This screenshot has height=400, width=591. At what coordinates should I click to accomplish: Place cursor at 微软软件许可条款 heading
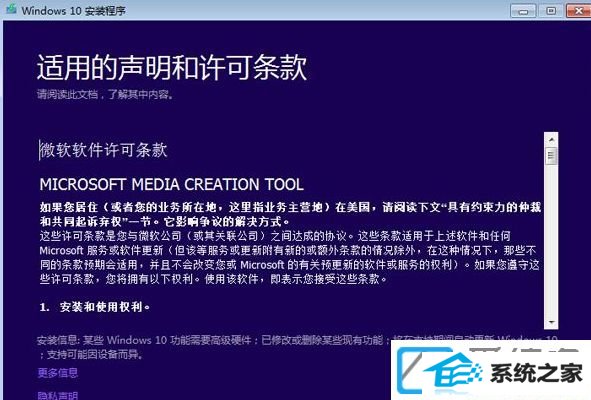[x=103, y=150]
